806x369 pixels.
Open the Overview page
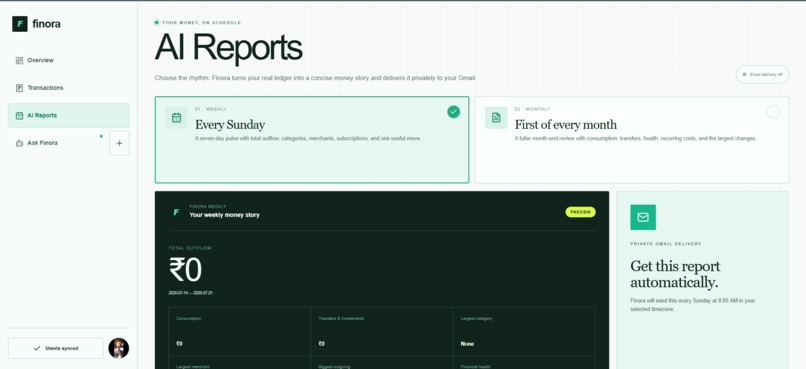68,60
